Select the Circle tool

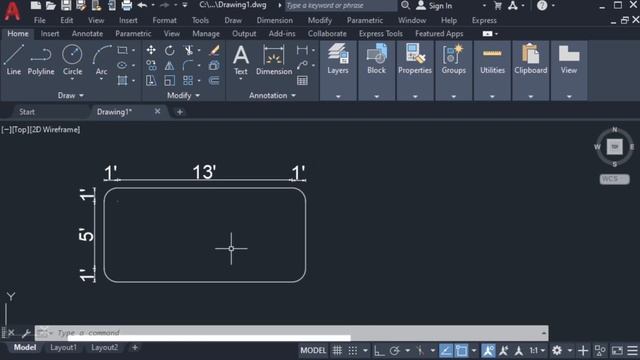[x=72, y=59]
